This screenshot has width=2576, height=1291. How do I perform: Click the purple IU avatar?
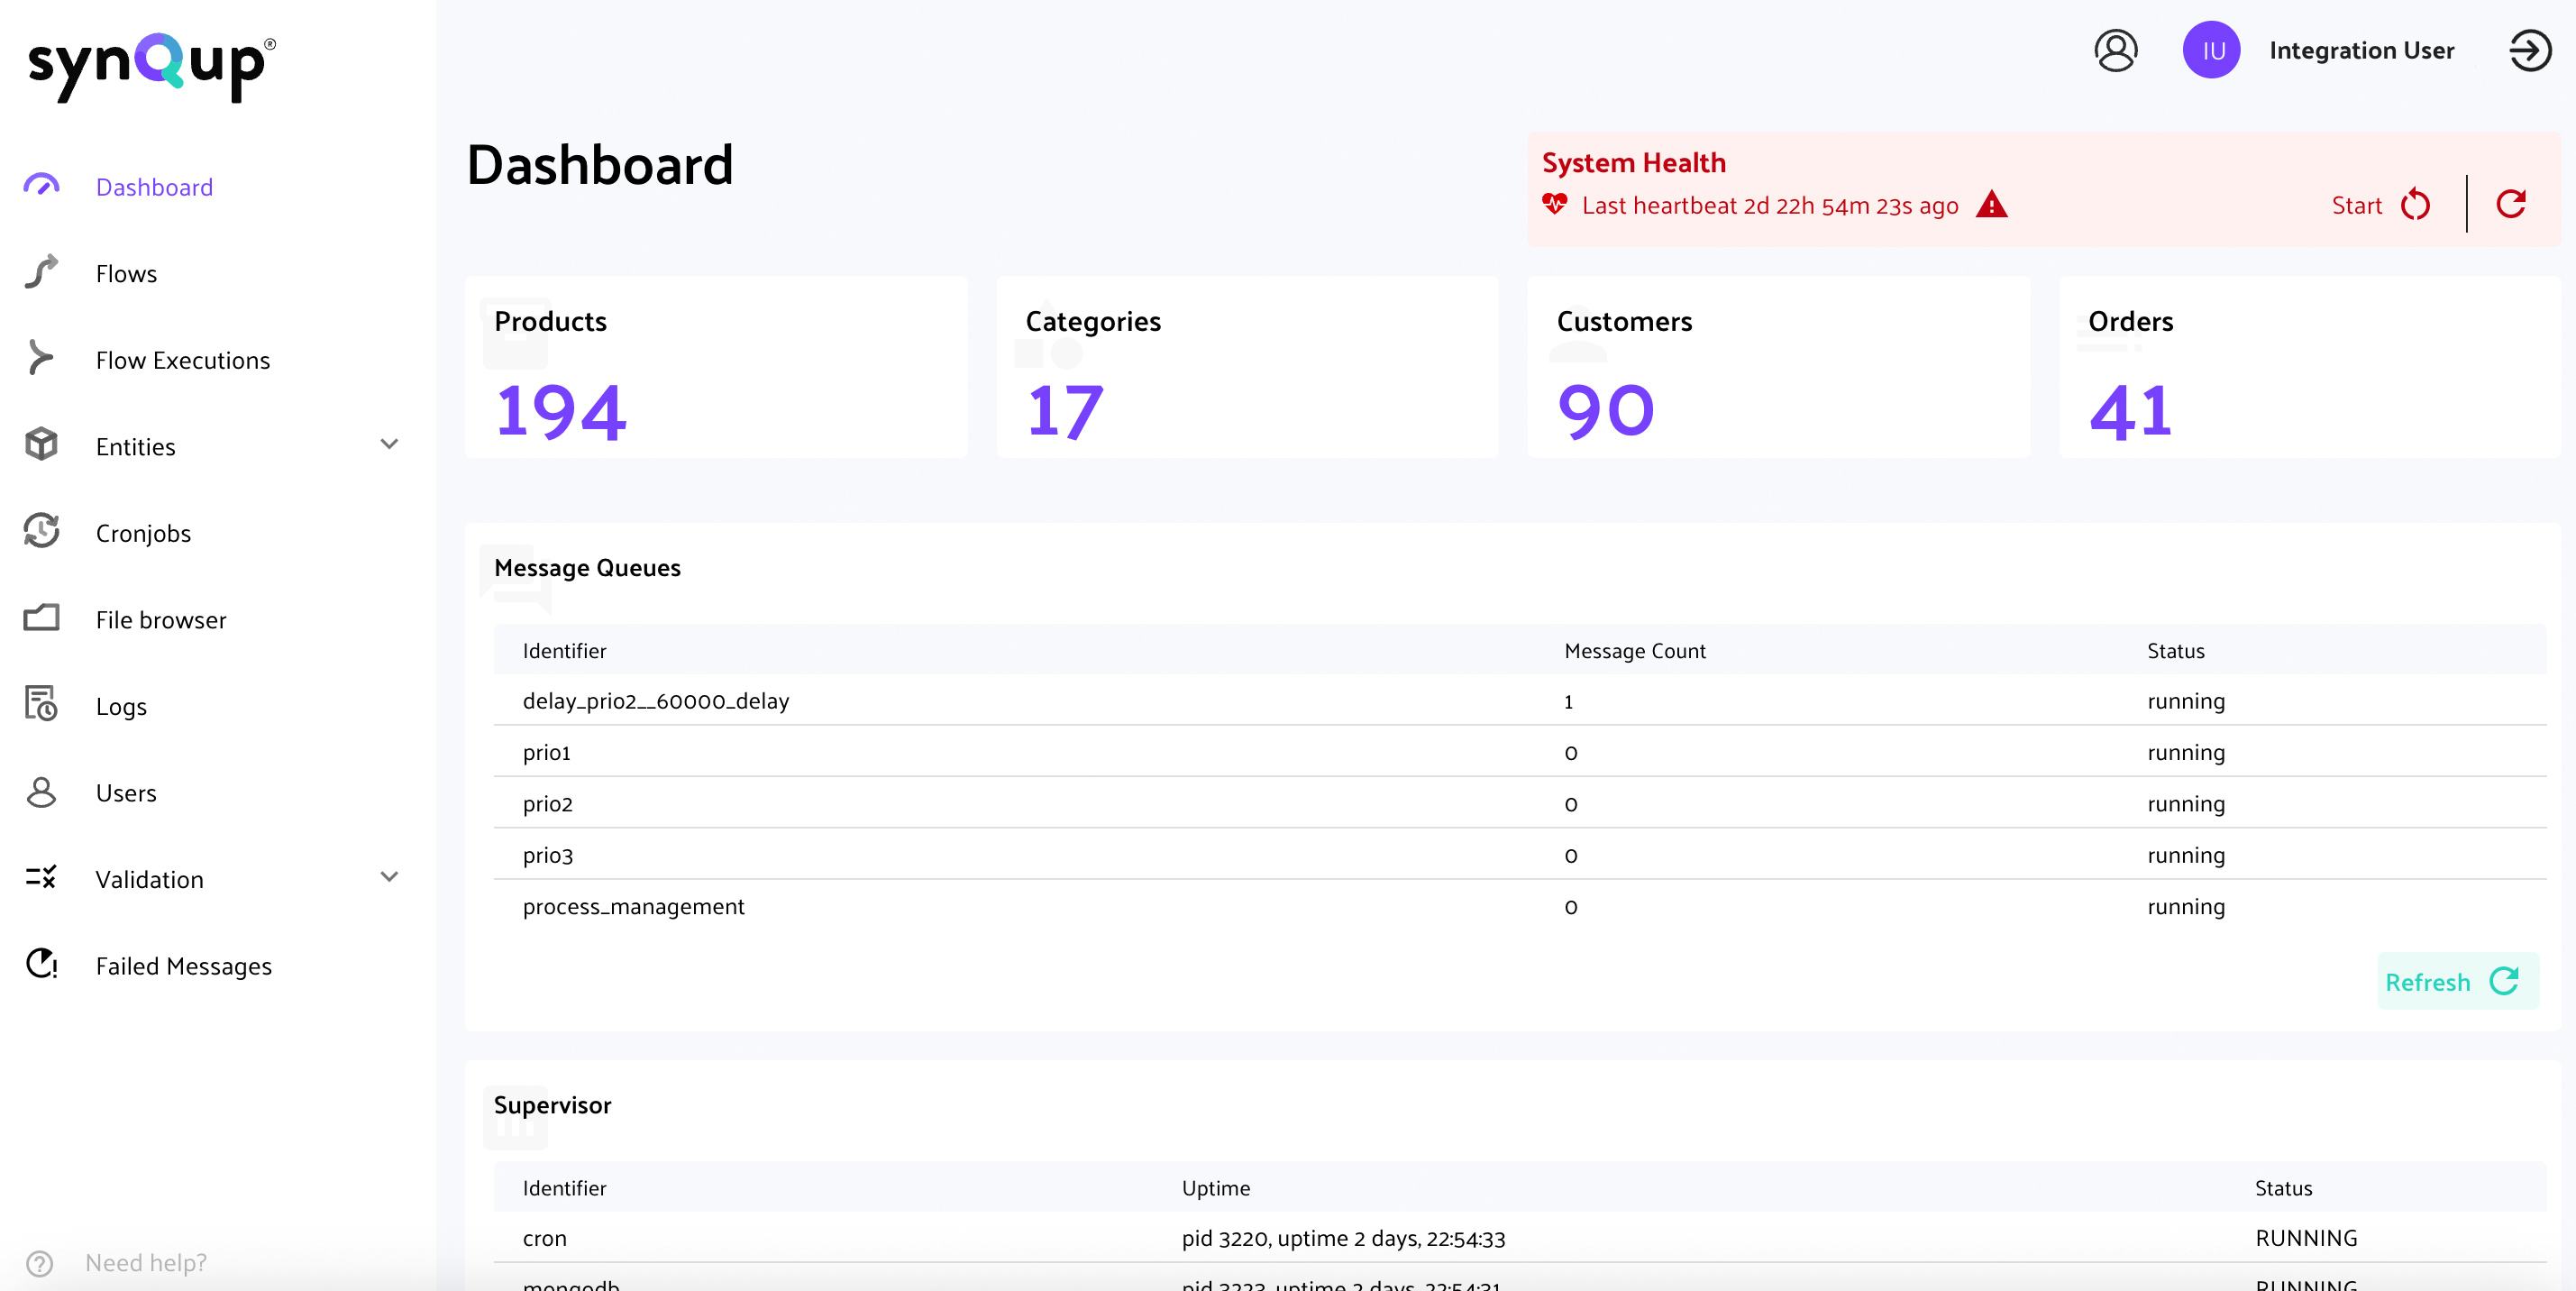tap(2210, 50)
